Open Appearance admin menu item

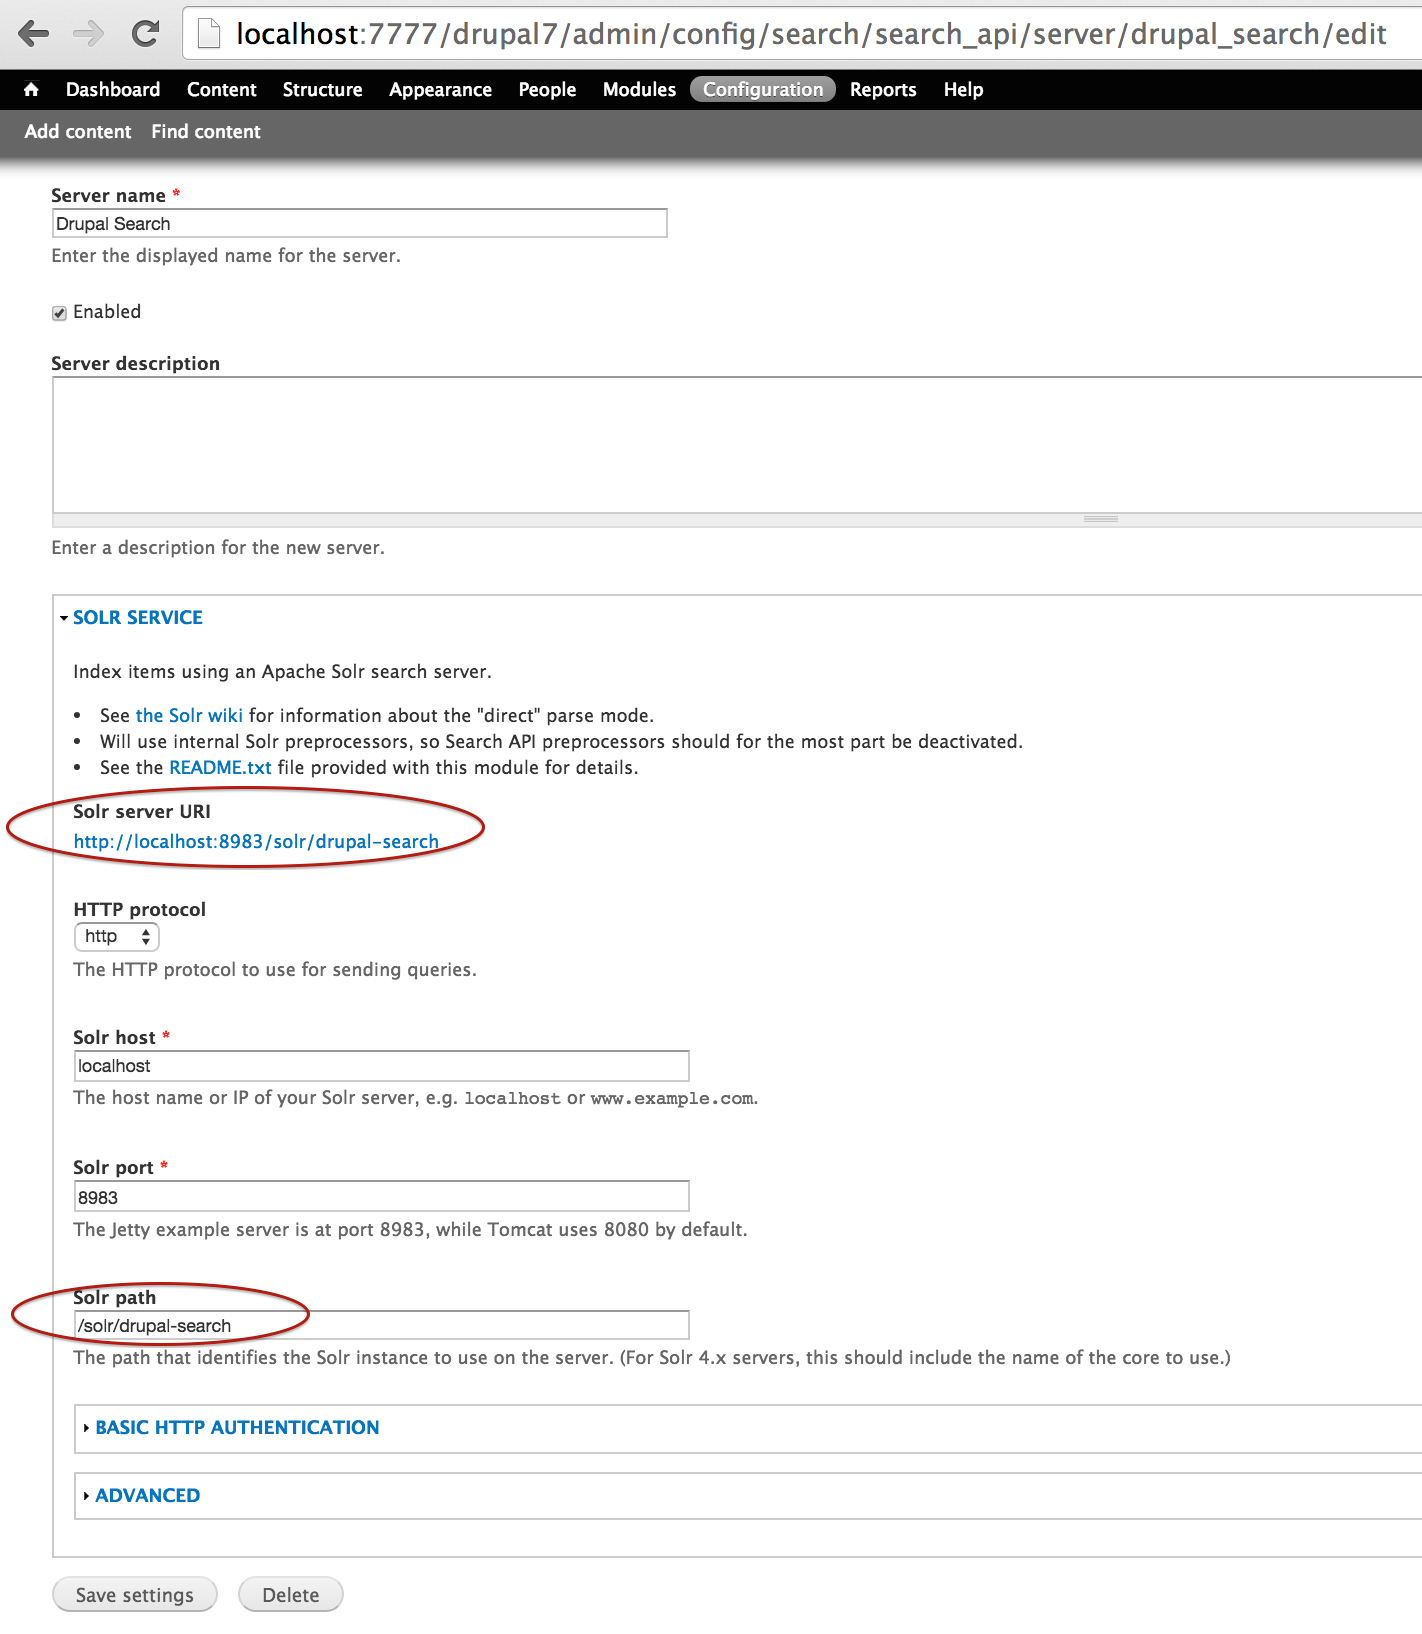[x=440, y=89]
